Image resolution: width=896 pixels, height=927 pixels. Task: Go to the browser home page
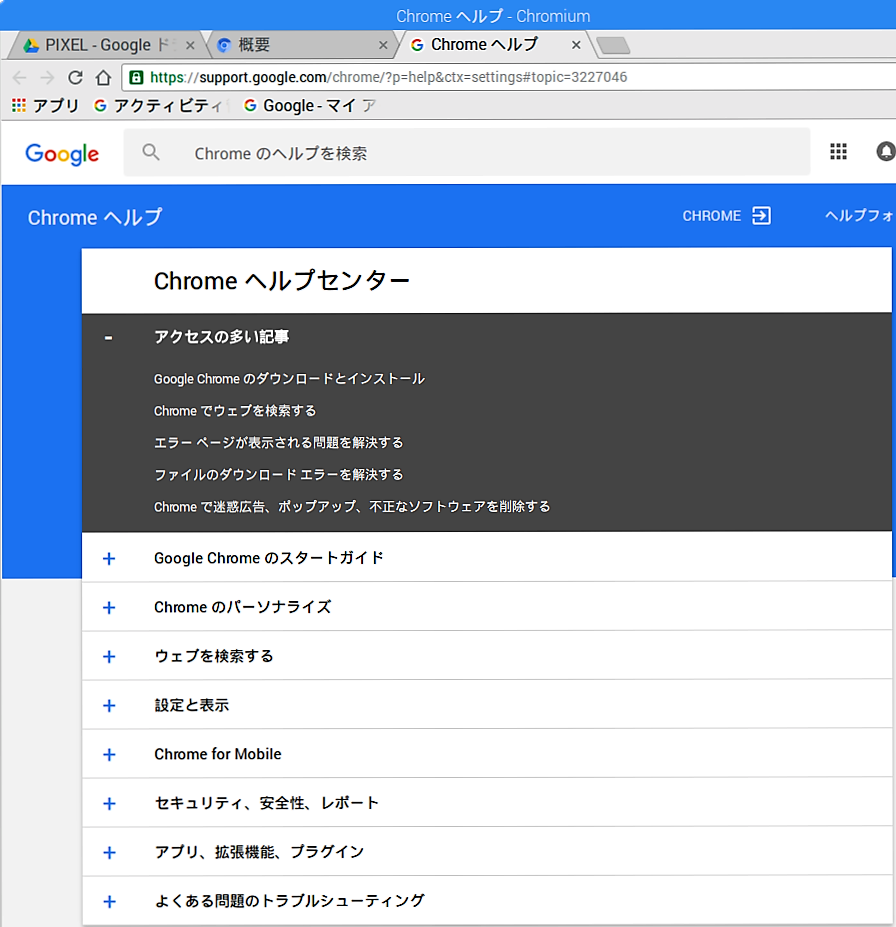[x=103, y=77]
